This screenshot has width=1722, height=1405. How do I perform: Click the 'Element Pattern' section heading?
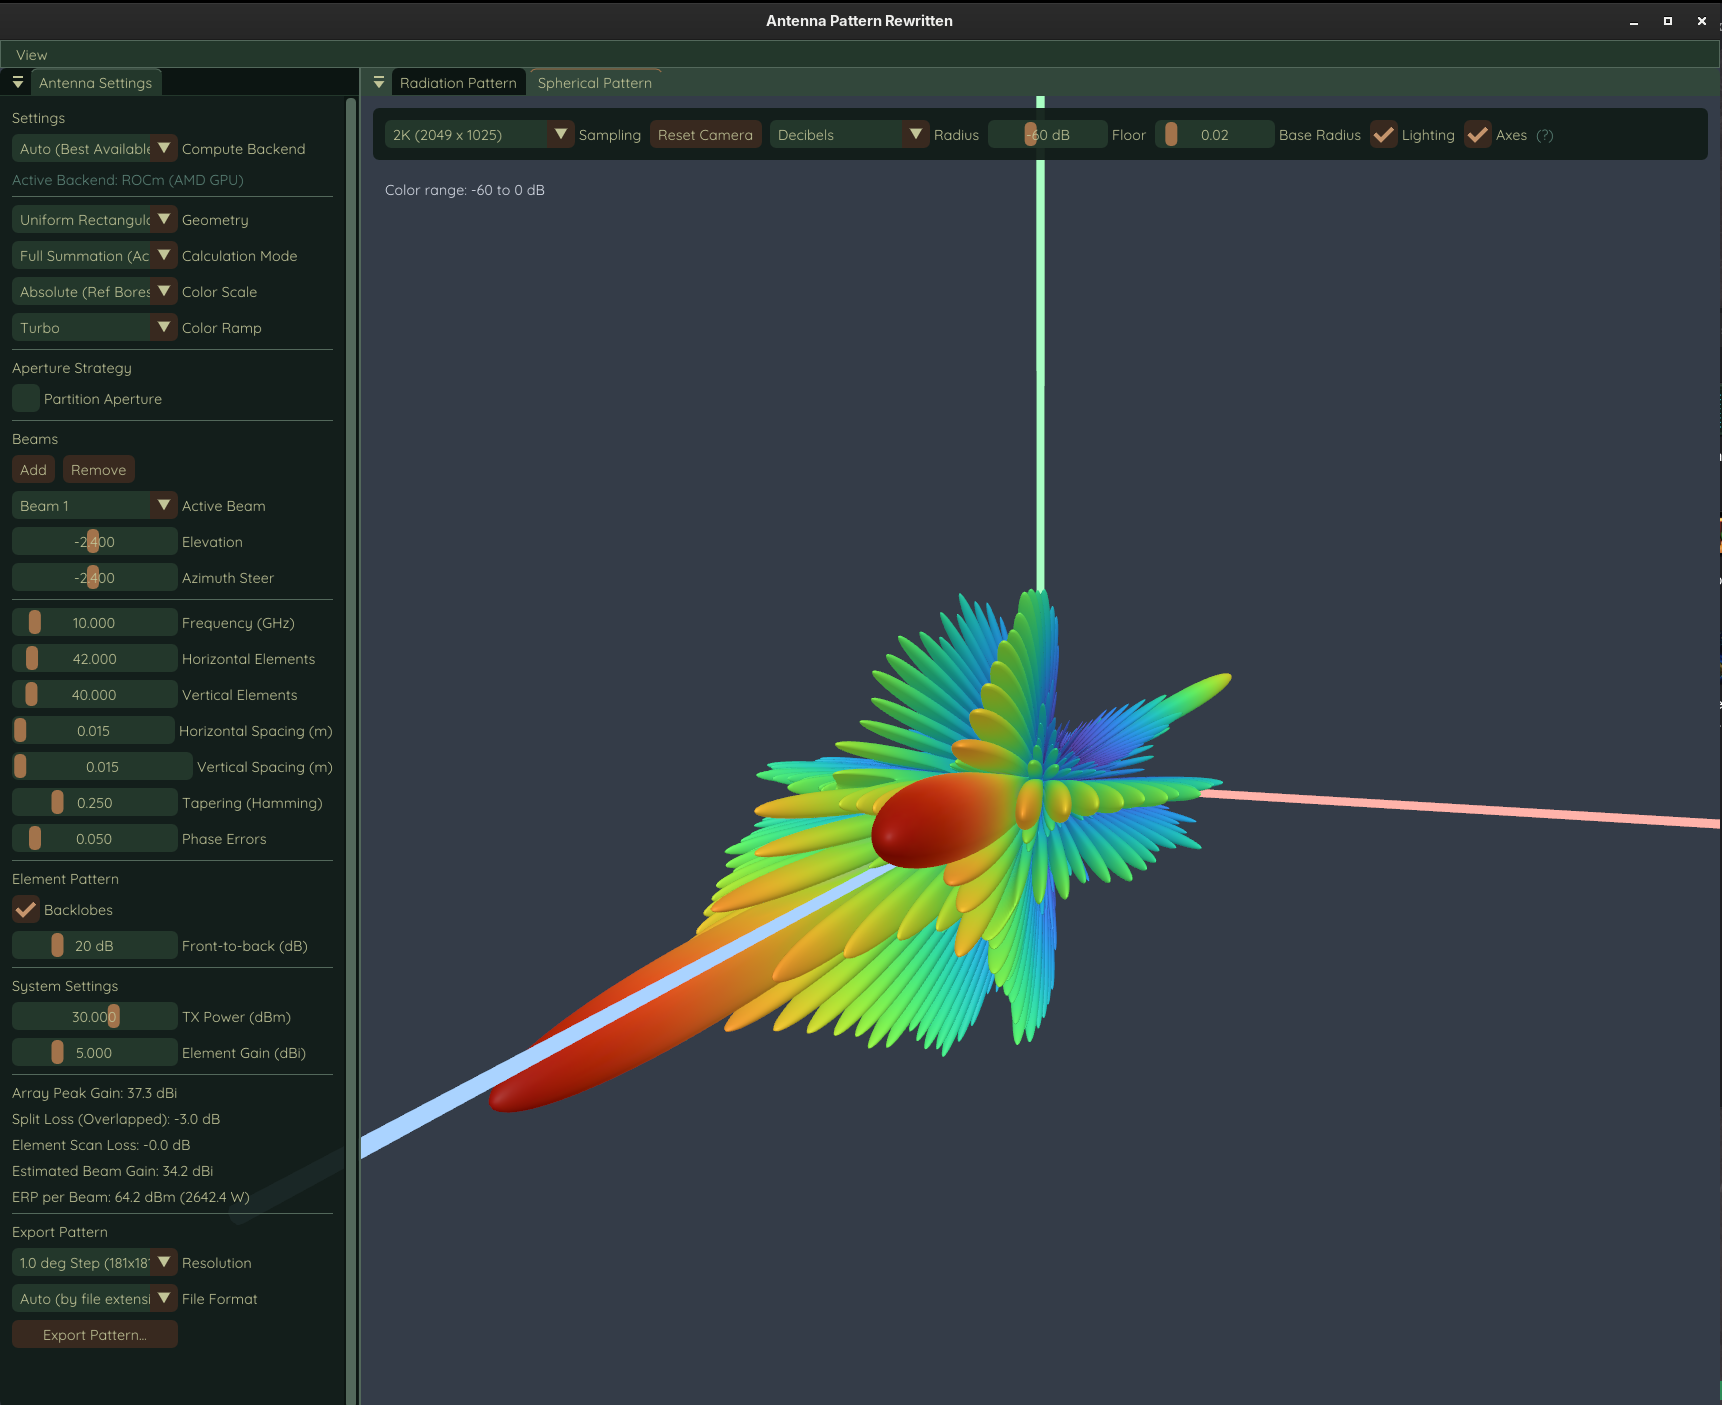[x=65, y=879]
